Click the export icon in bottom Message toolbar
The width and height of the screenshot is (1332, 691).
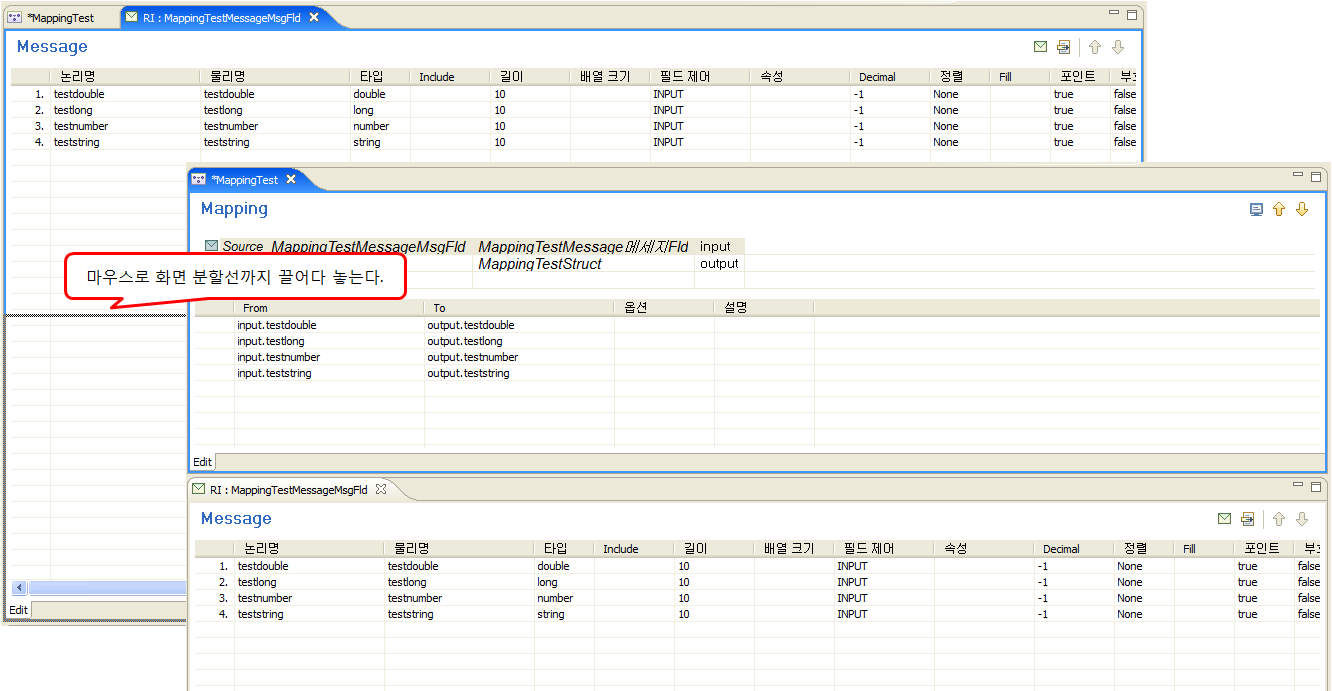[x=1247, y=519]
